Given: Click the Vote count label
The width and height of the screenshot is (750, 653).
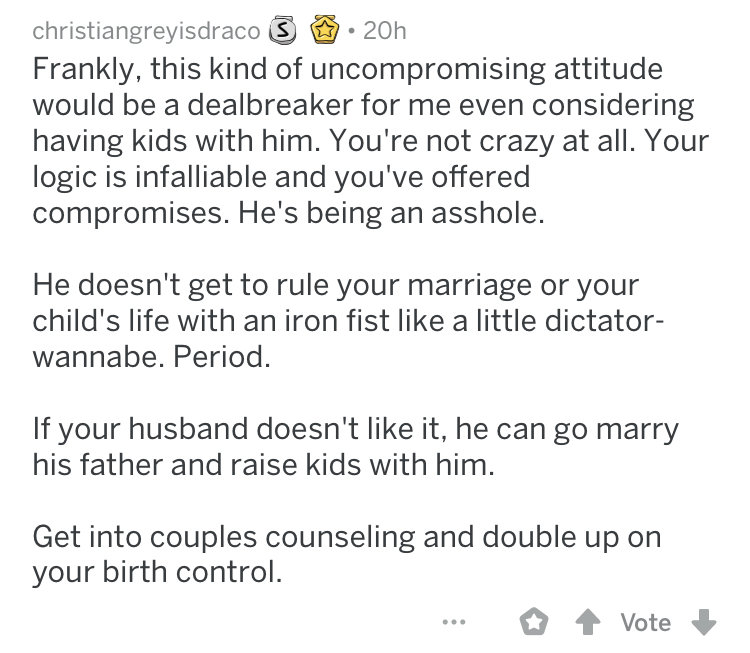Looking at the screenshot, I should [x=646, y=622].
